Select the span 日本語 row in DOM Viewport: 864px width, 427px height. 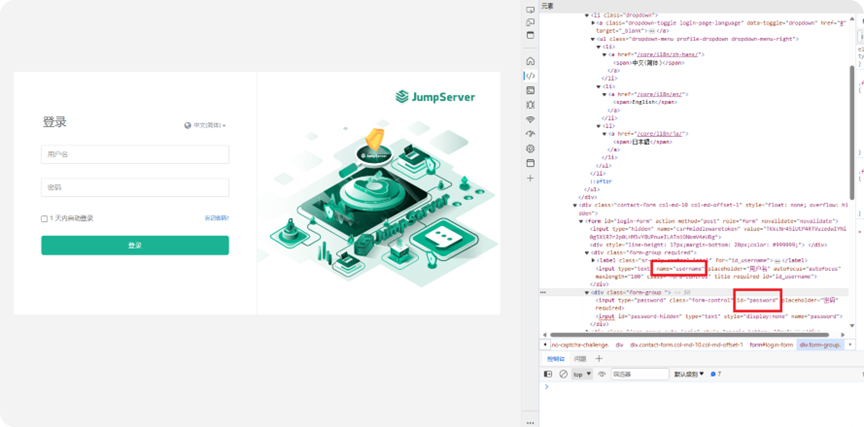pos(642,142)
